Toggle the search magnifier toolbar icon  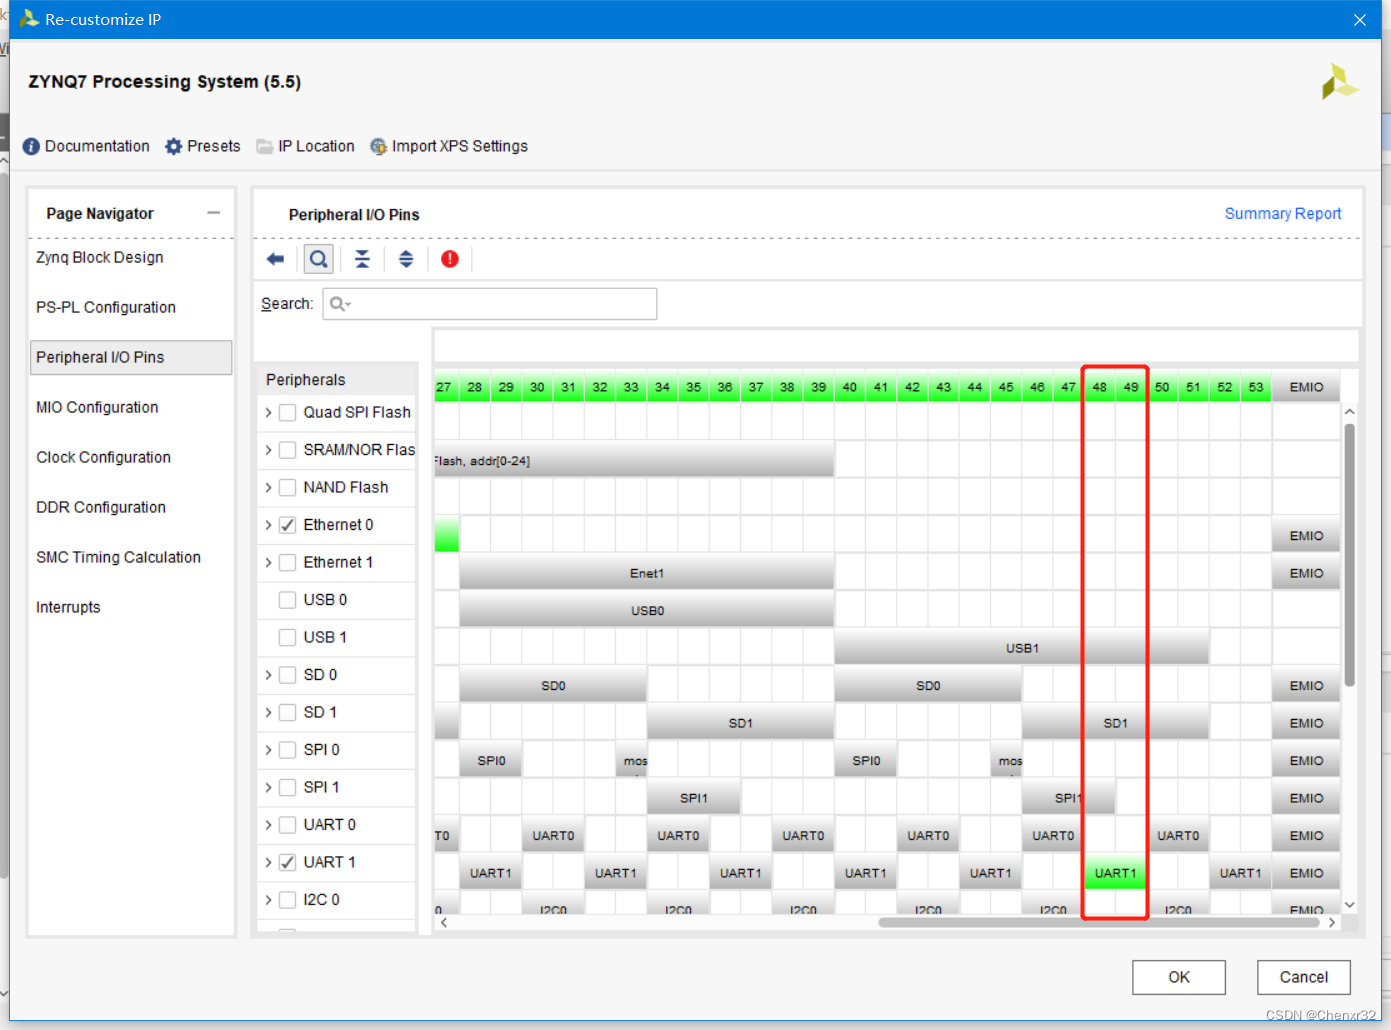click(318, 259)
